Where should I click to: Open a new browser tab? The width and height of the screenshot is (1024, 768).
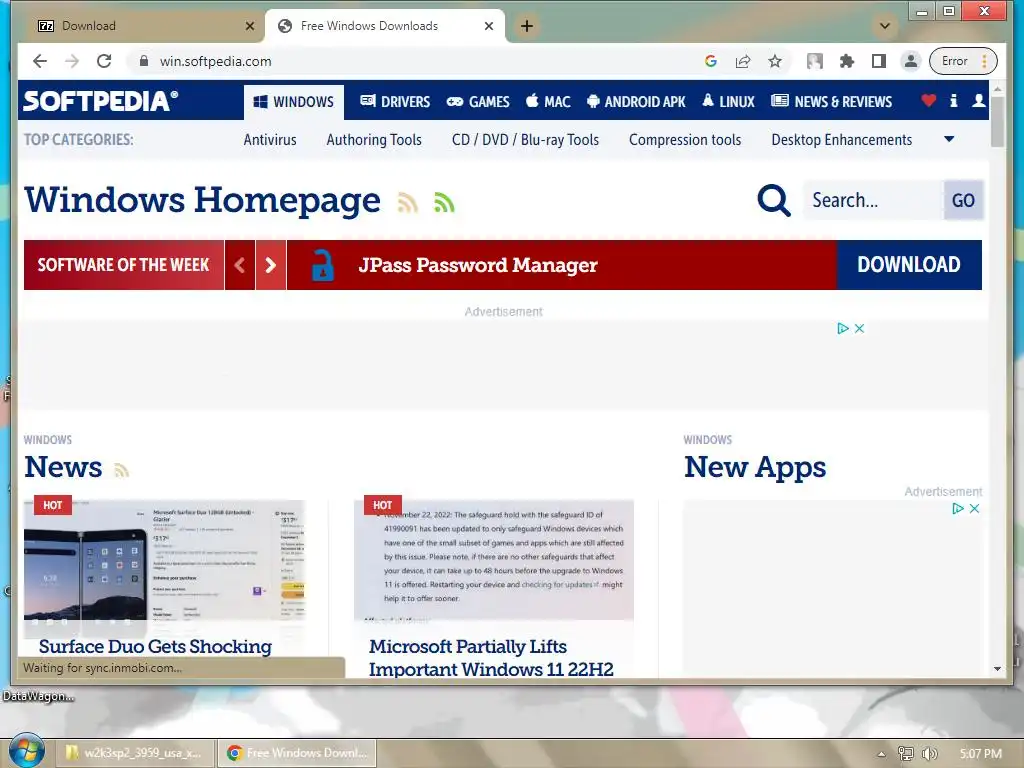coord(527,26)
